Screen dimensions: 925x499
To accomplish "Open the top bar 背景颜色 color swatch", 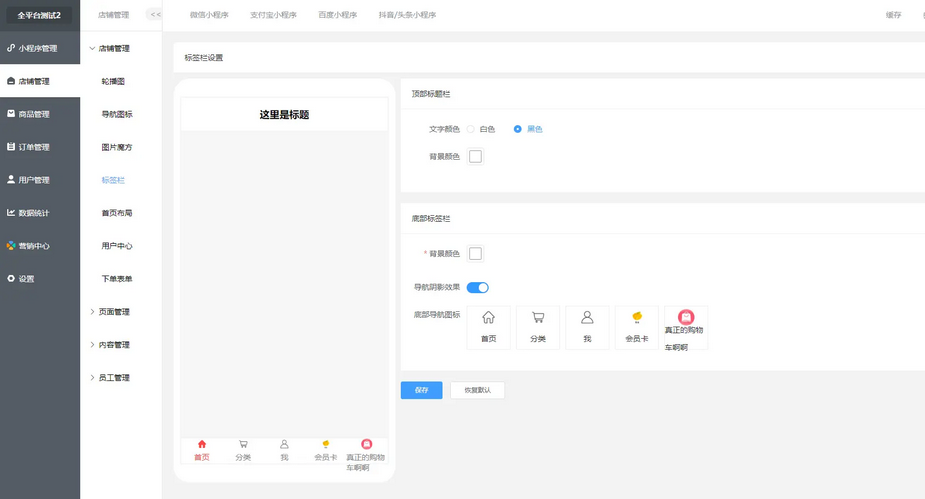I will tap(476, 157).
